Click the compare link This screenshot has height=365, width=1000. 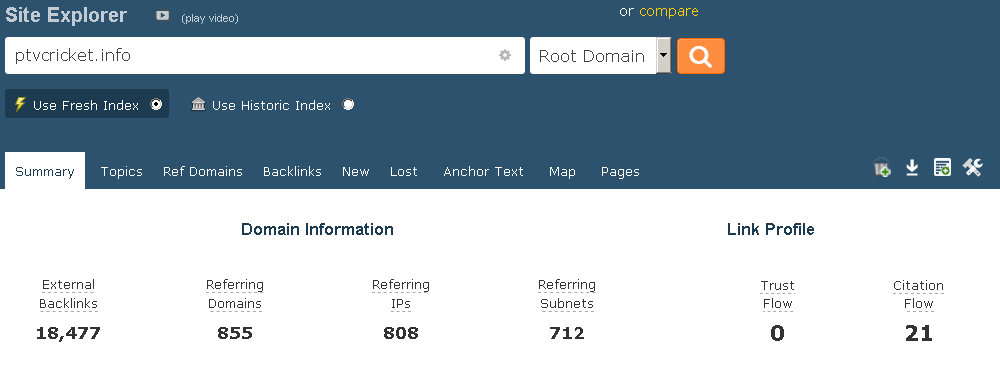668,11
